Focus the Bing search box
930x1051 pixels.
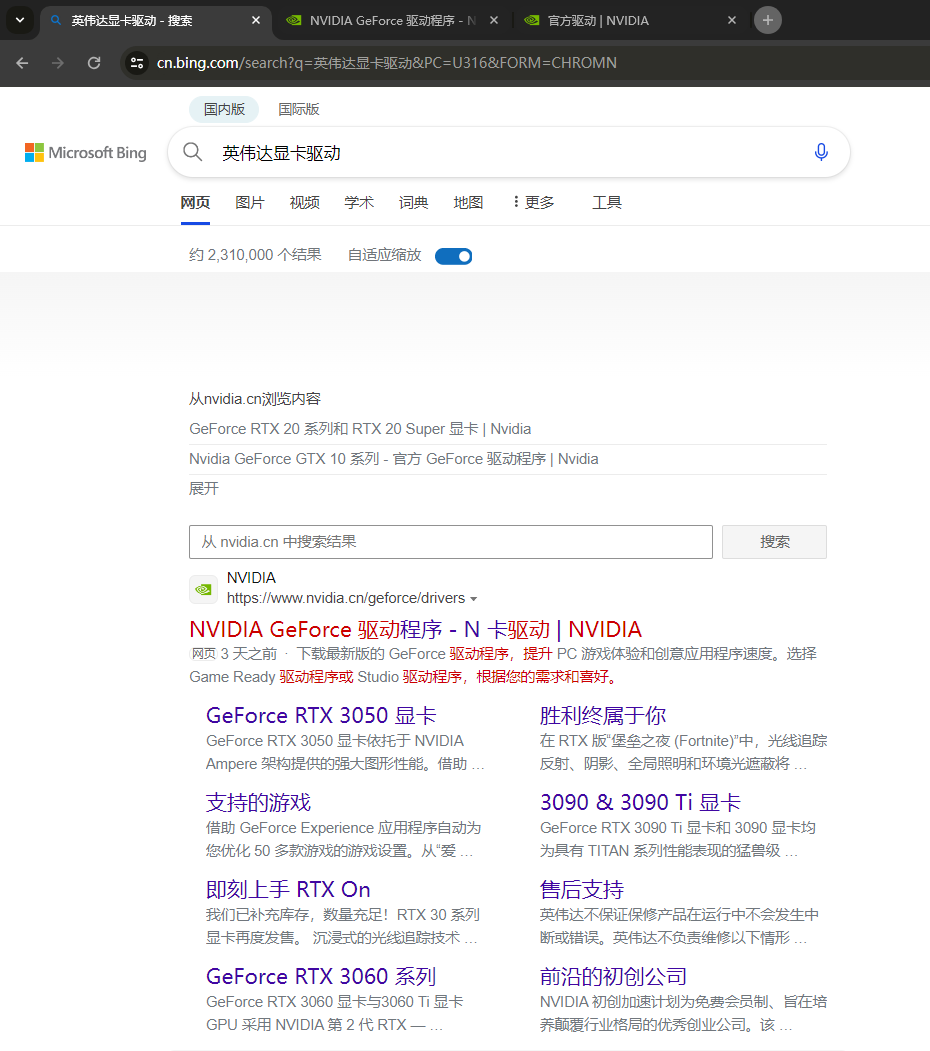510,153
